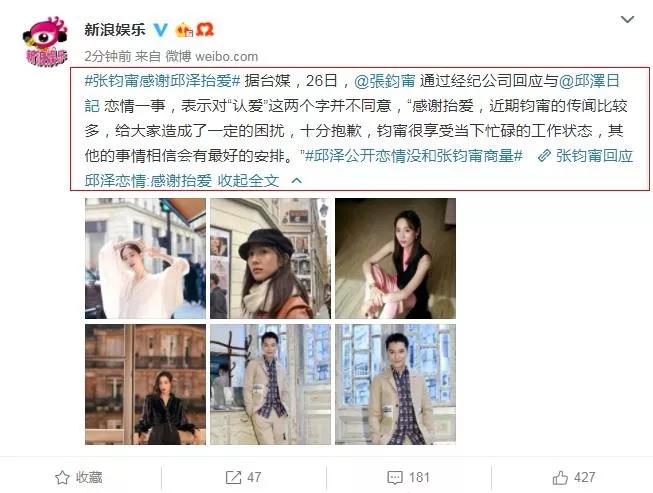Open photo of woman in white blouse
The height and width of the screenshot is (493, 653).
click(x=145, y=259)
